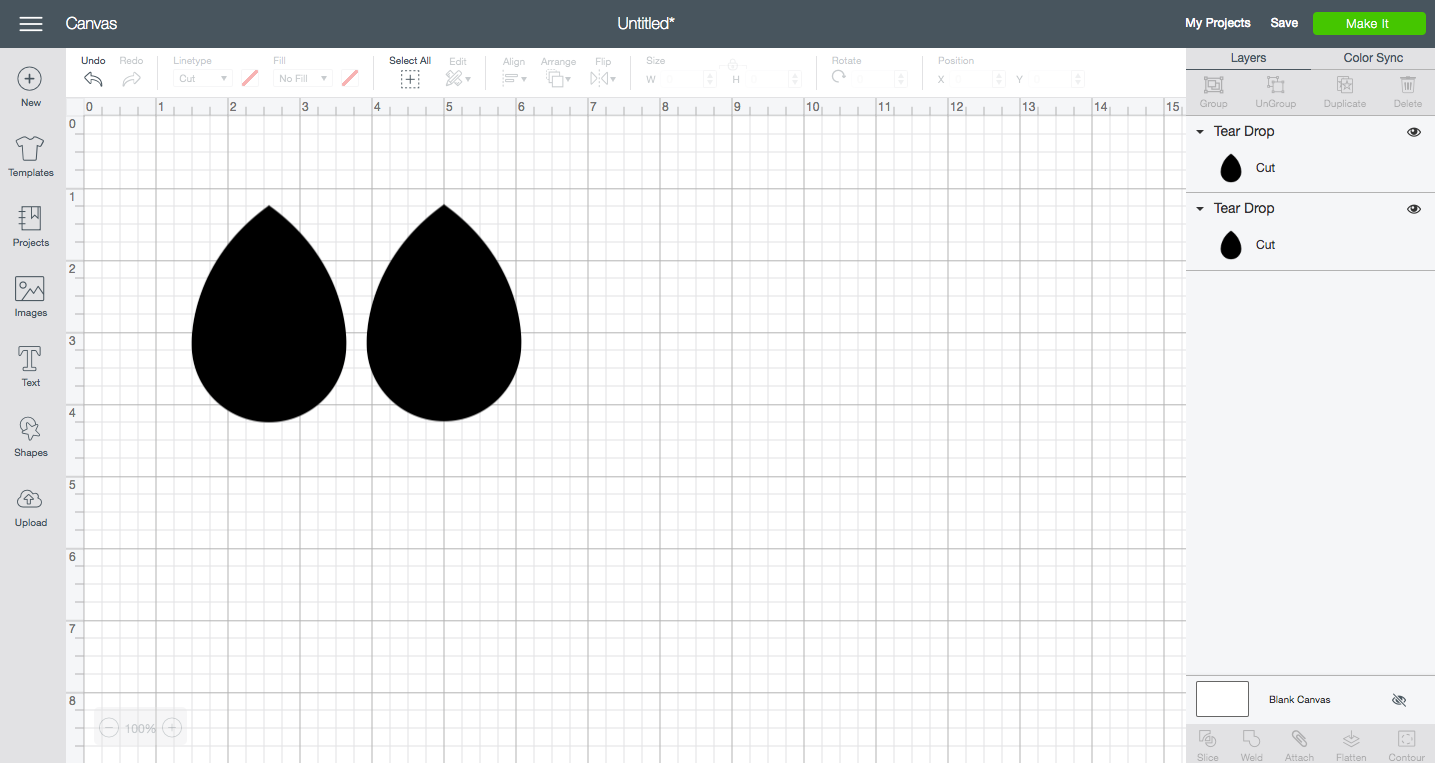Screen dimensions: 1435x763
Task: Select the right teardrop shape on canvas
Action: click(x=444, y=314)
